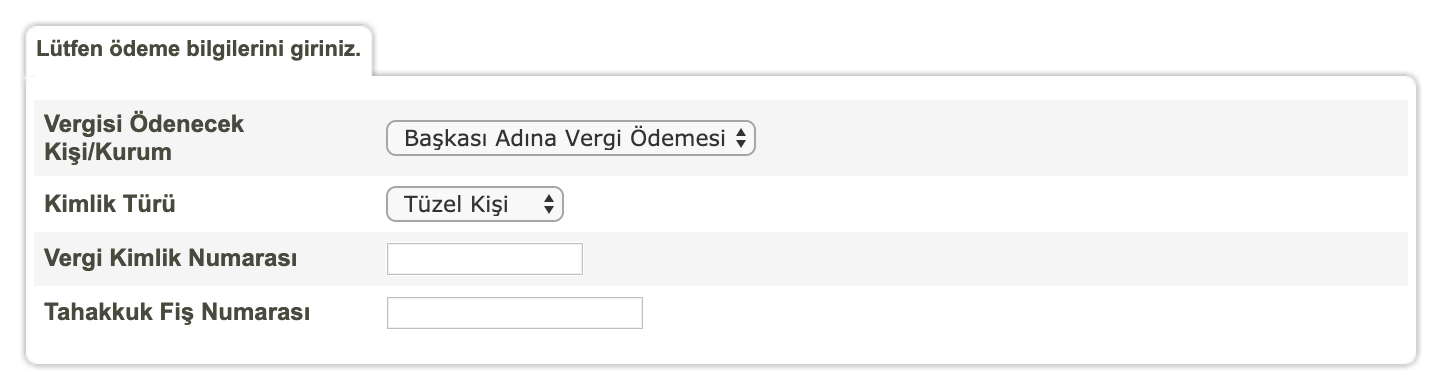Click the word Vergi in Vergi Kimlik label

(70, 259)
